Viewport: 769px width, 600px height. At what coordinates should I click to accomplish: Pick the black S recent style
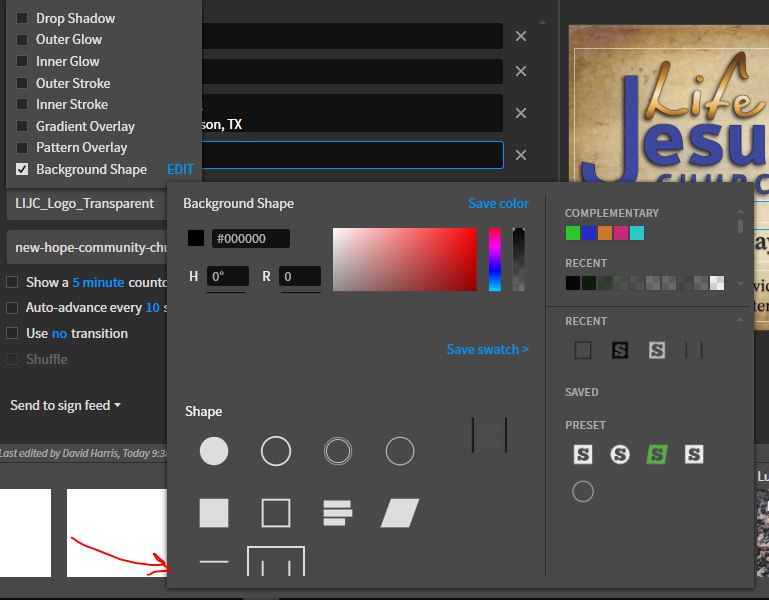tap(620, 350)
